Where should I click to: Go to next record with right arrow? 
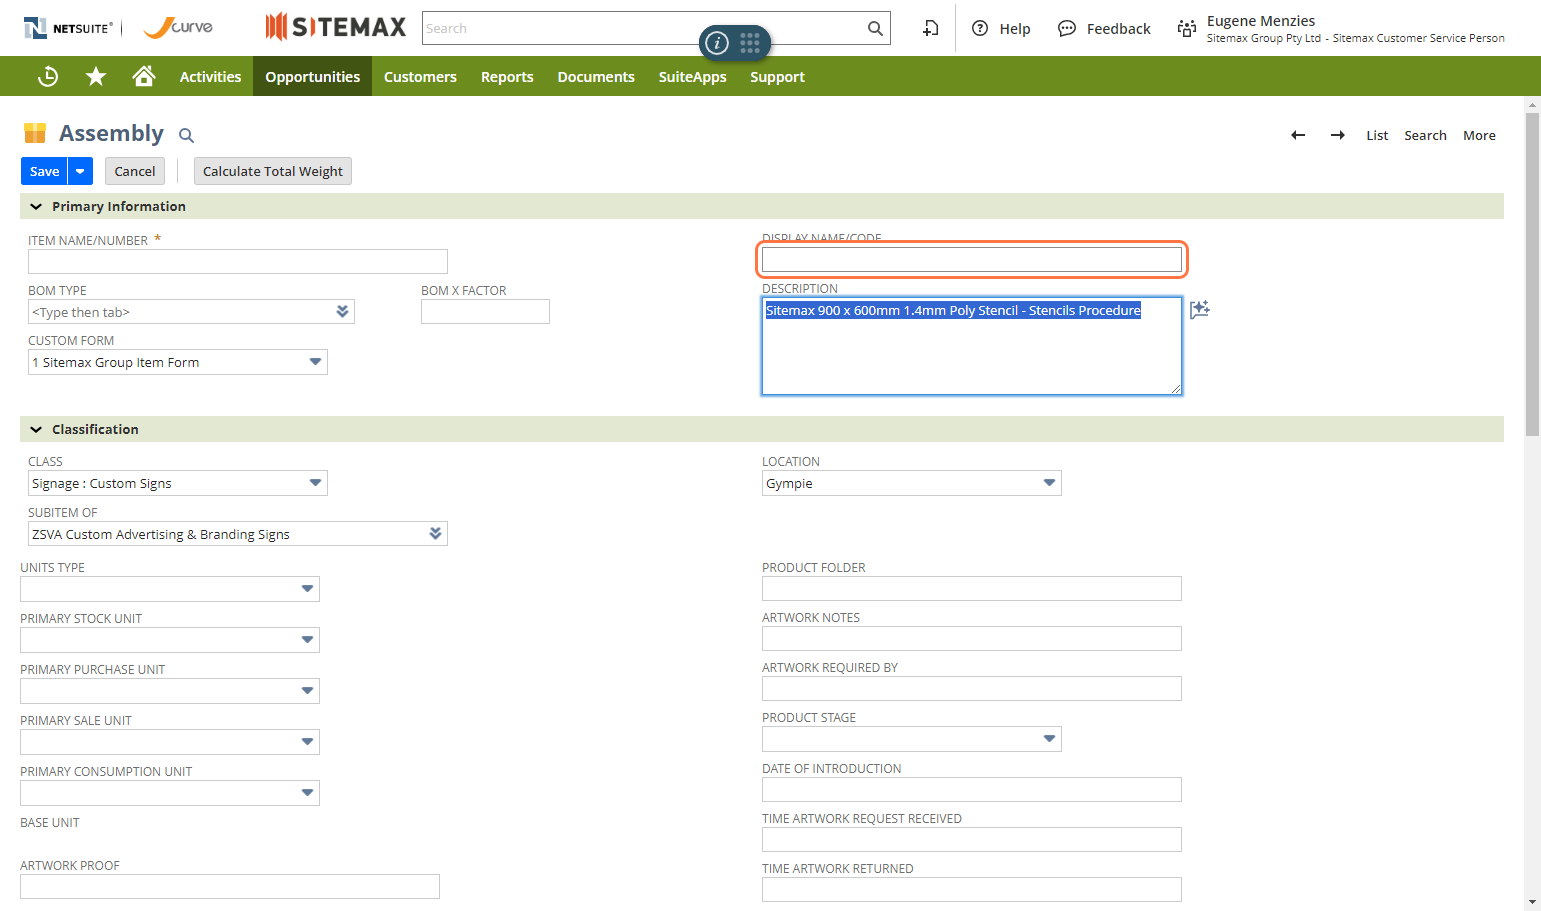(x=1338, y=135)
